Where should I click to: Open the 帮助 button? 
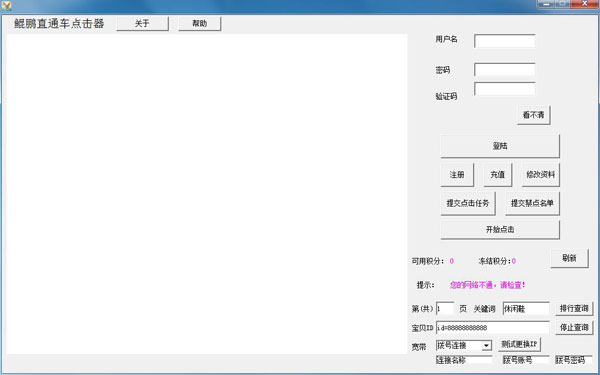[x=200, y=23]
